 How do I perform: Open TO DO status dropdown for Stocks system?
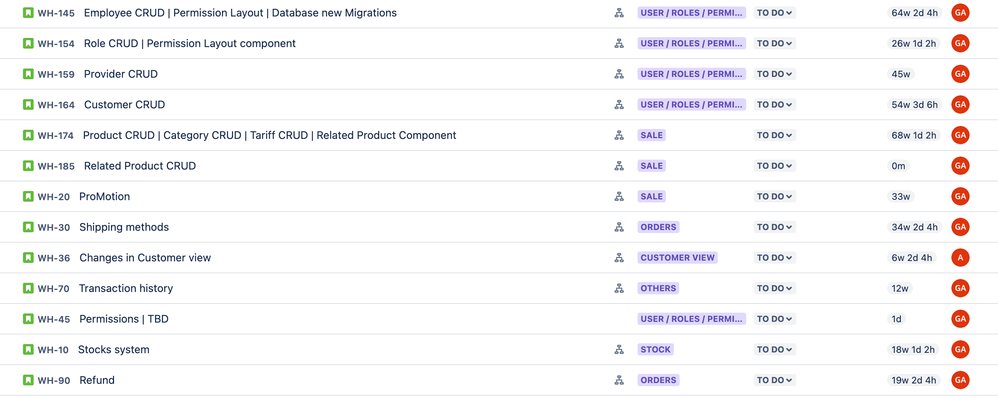[775, 349]
